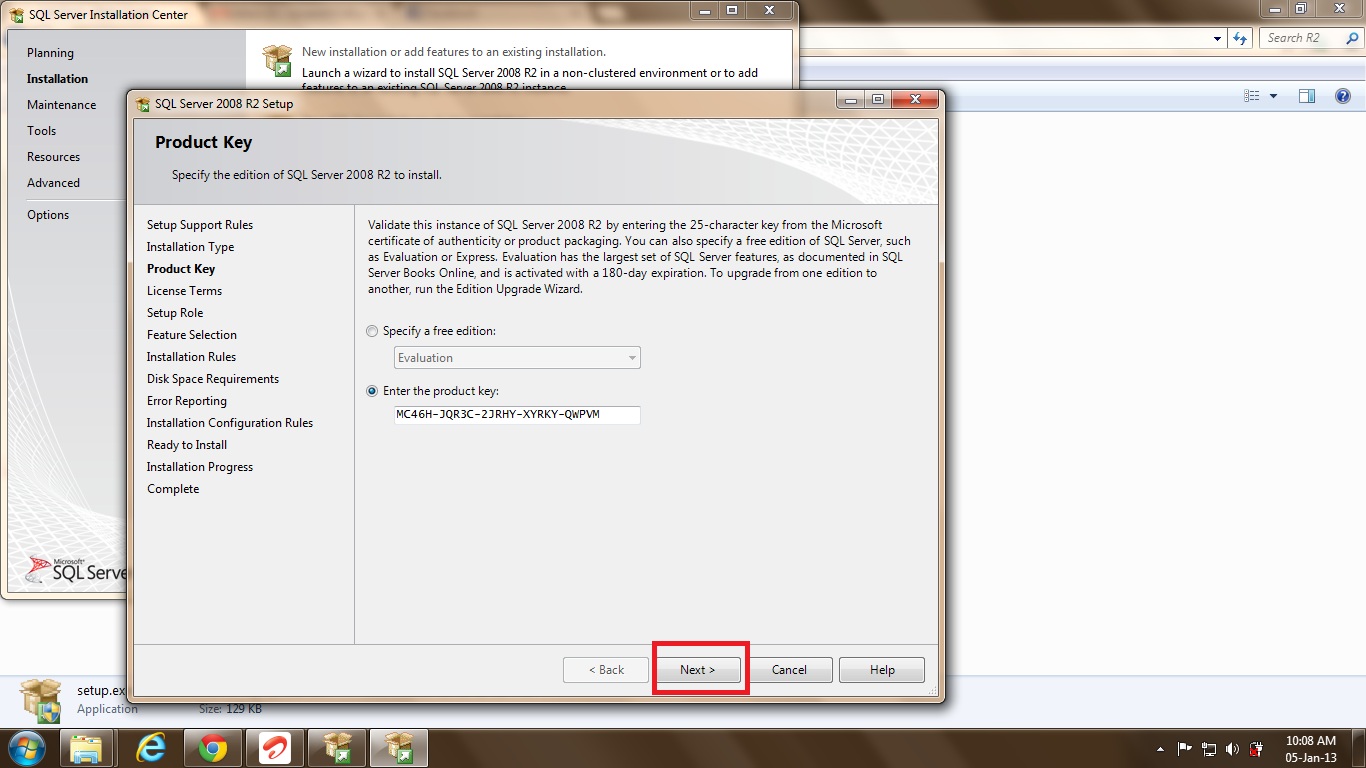The width and height of the screenshot is (1366, 768).
Task: Open Google Chrome from the taskbar
Action: coord(212,748)
